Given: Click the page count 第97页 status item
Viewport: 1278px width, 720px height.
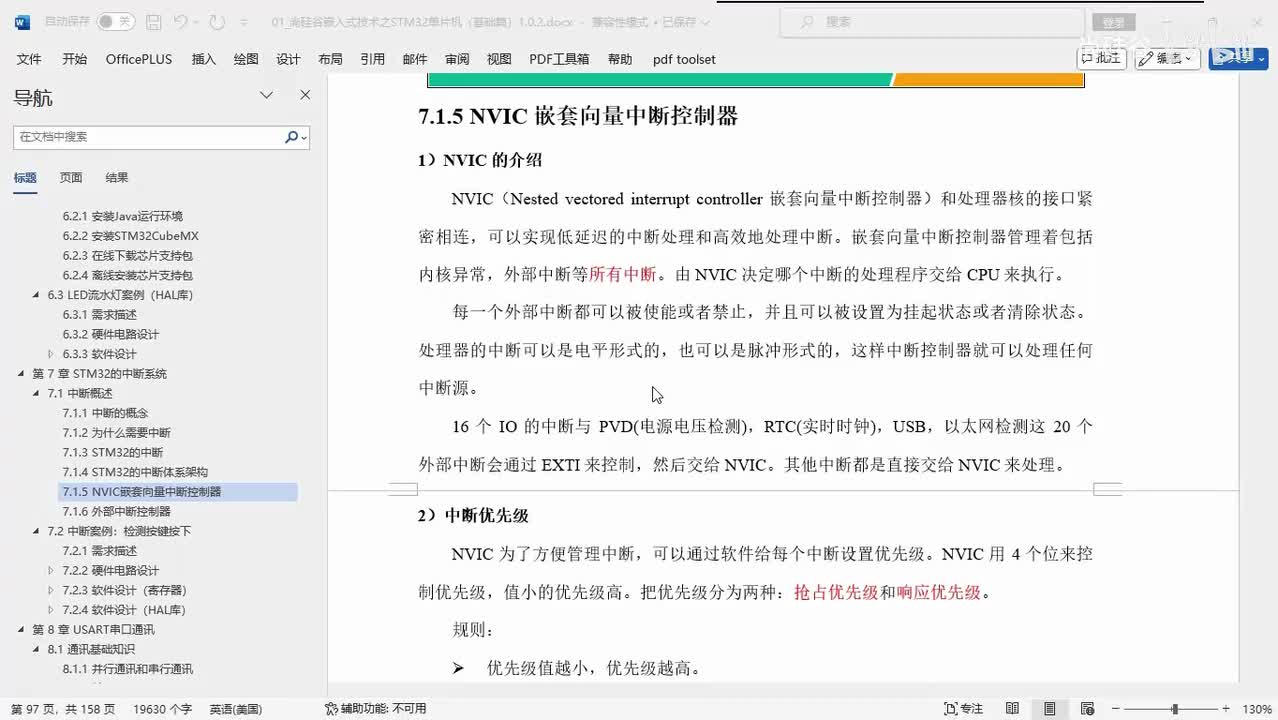Looking at the screenshot, I should point(62,709).
